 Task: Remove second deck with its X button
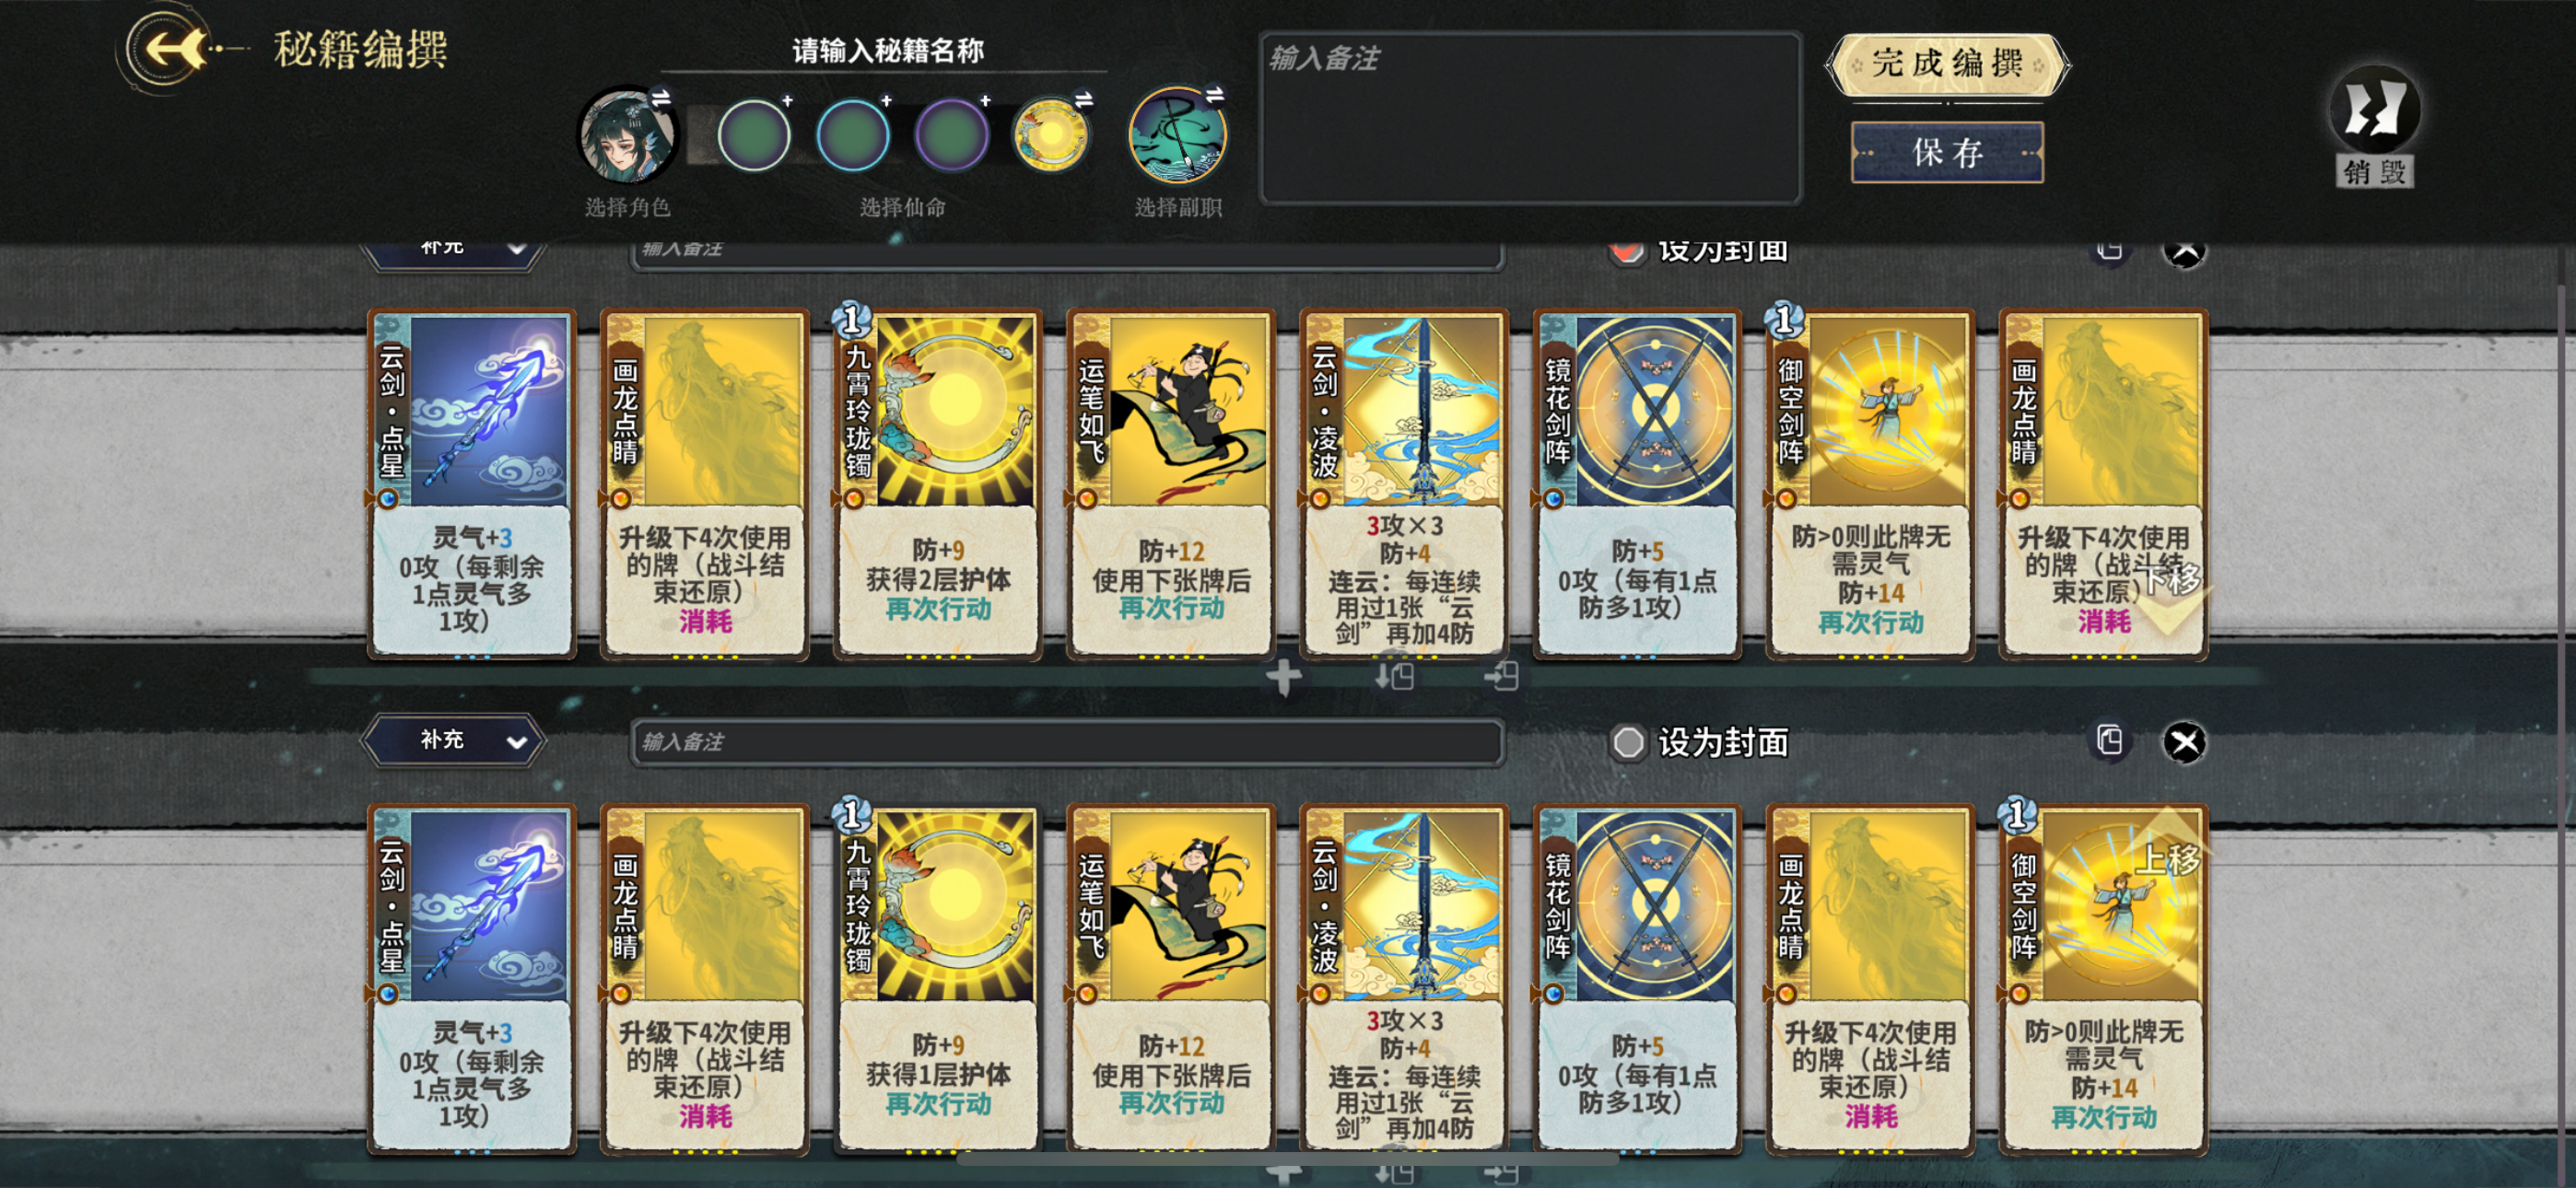2184,742
